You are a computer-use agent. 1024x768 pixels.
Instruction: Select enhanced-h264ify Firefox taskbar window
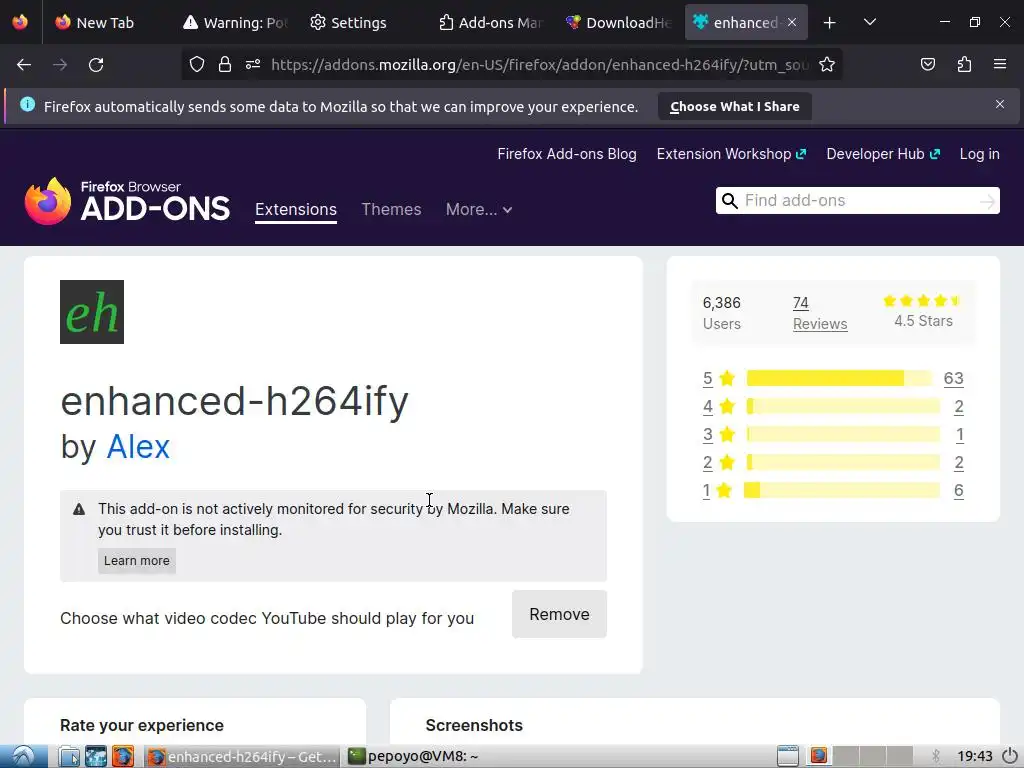(242, 756)
